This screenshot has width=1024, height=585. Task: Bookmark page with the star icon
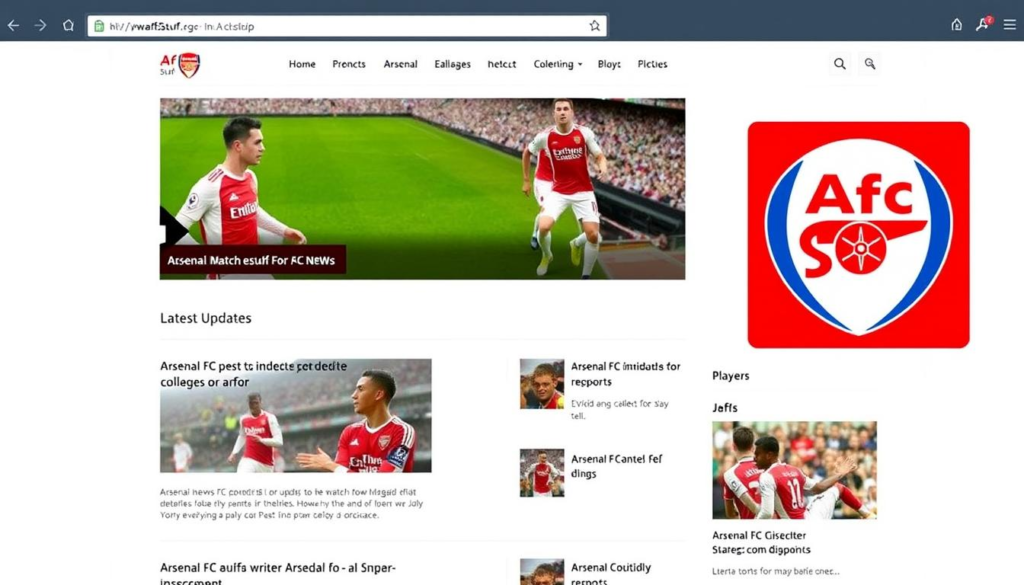click(594, 26)
